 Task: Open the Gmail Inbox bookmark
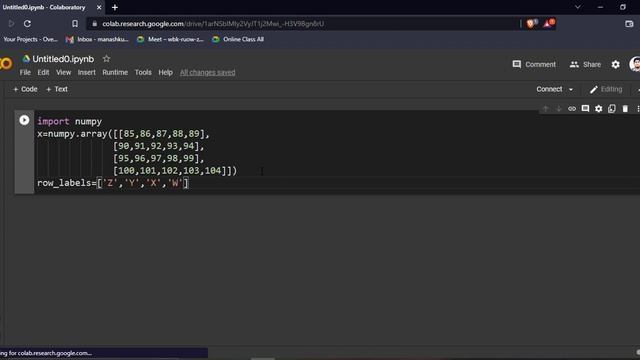pos(97,39)
